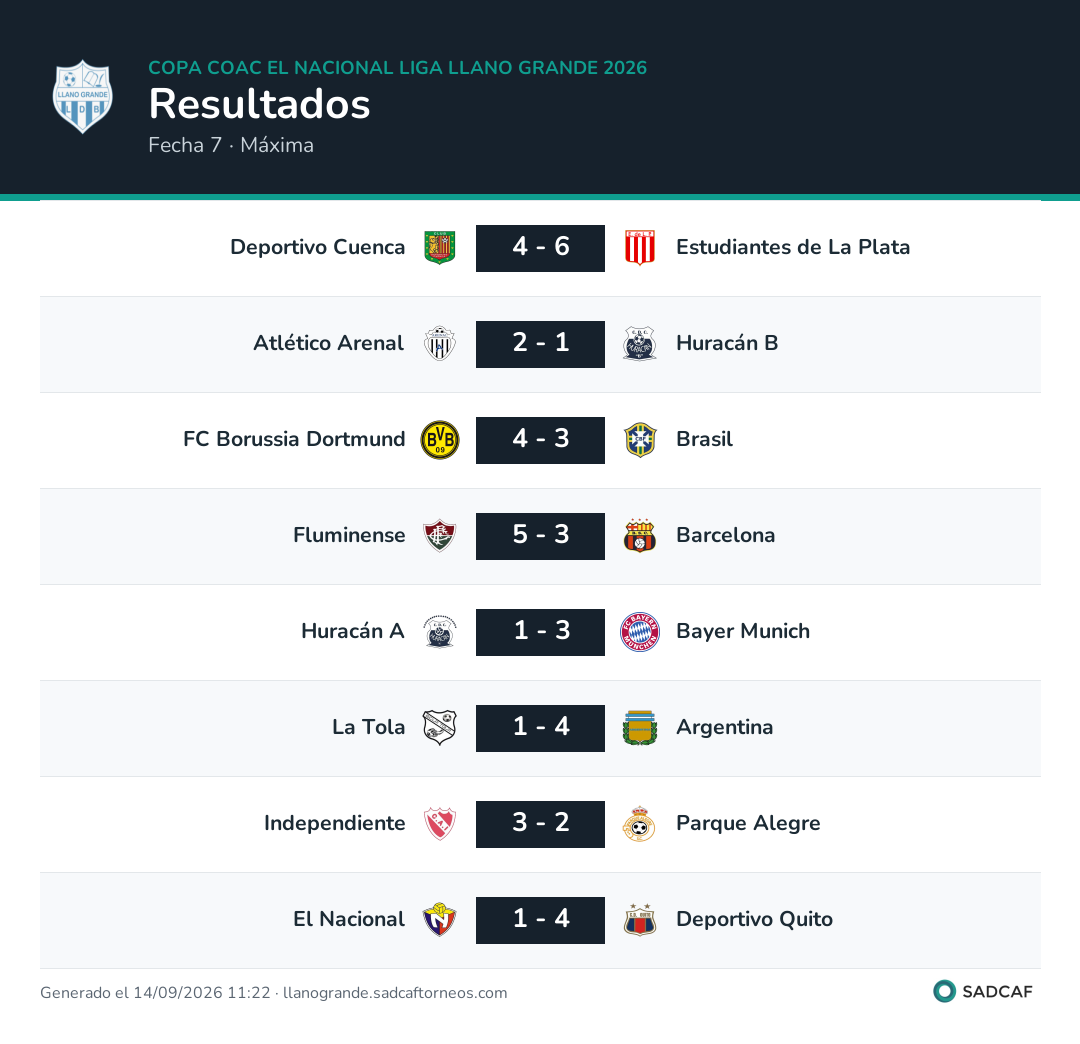The width and height of the screenshot is (1080, 1044).
Task: Click the Llano Grande league shield logo
Action: (83, 96)
